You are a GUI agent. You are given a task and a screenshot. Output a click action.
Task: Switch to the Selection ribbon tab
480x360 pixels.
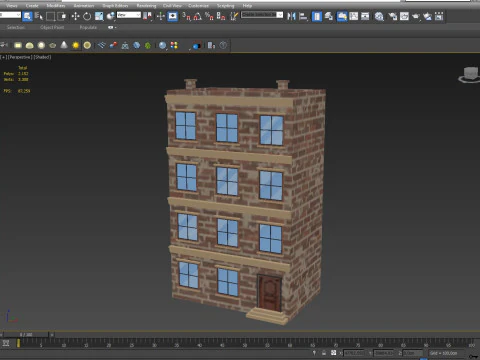pyautogui.click(x=16, y=27)
